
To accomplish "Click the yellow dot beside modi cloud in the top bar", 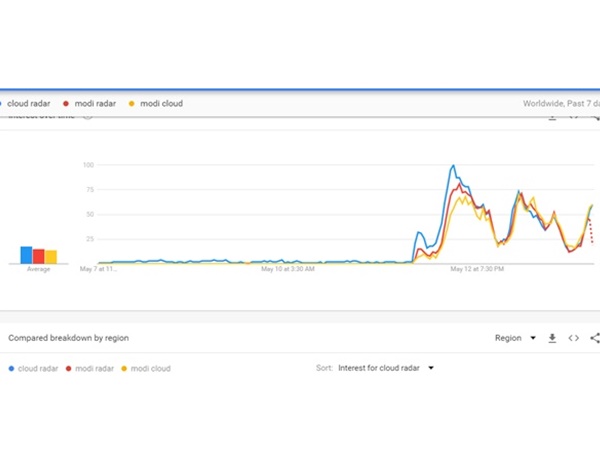I will point(132,103).
